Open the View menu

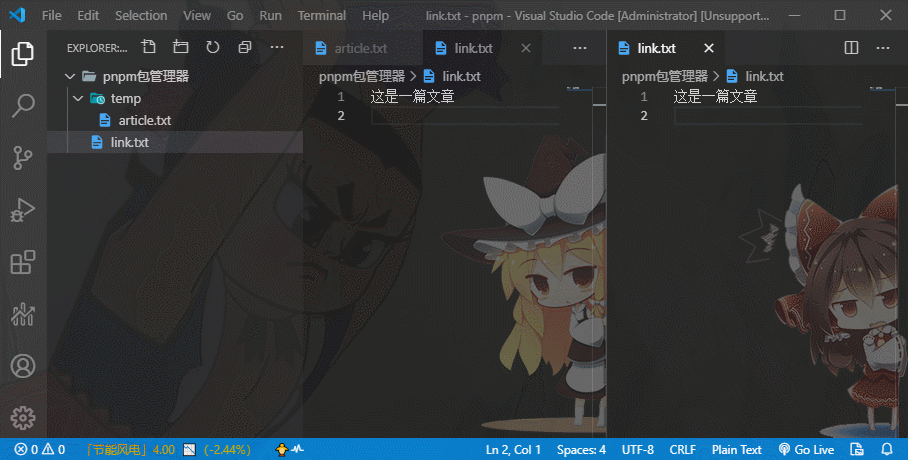click(197, 16)
